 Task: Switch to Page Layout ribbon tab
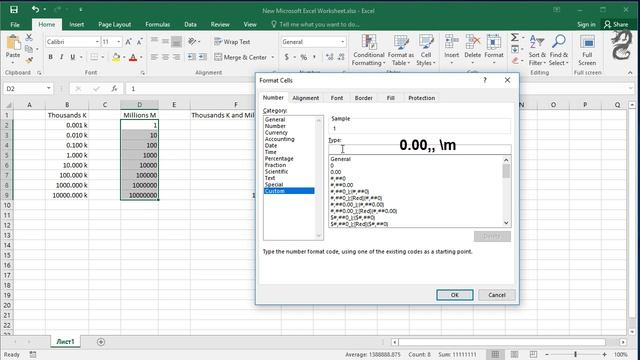(x=115, y=24)
